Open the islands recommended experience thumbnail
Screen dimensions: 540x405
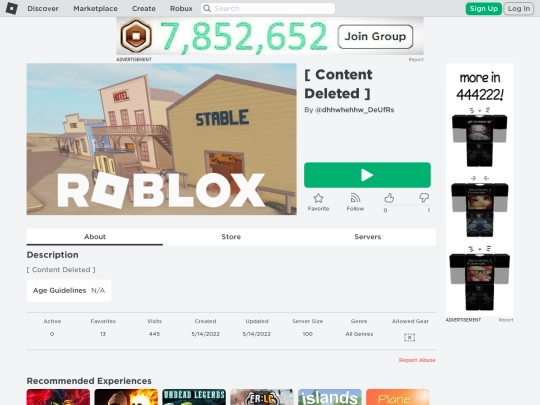point(330,397)
